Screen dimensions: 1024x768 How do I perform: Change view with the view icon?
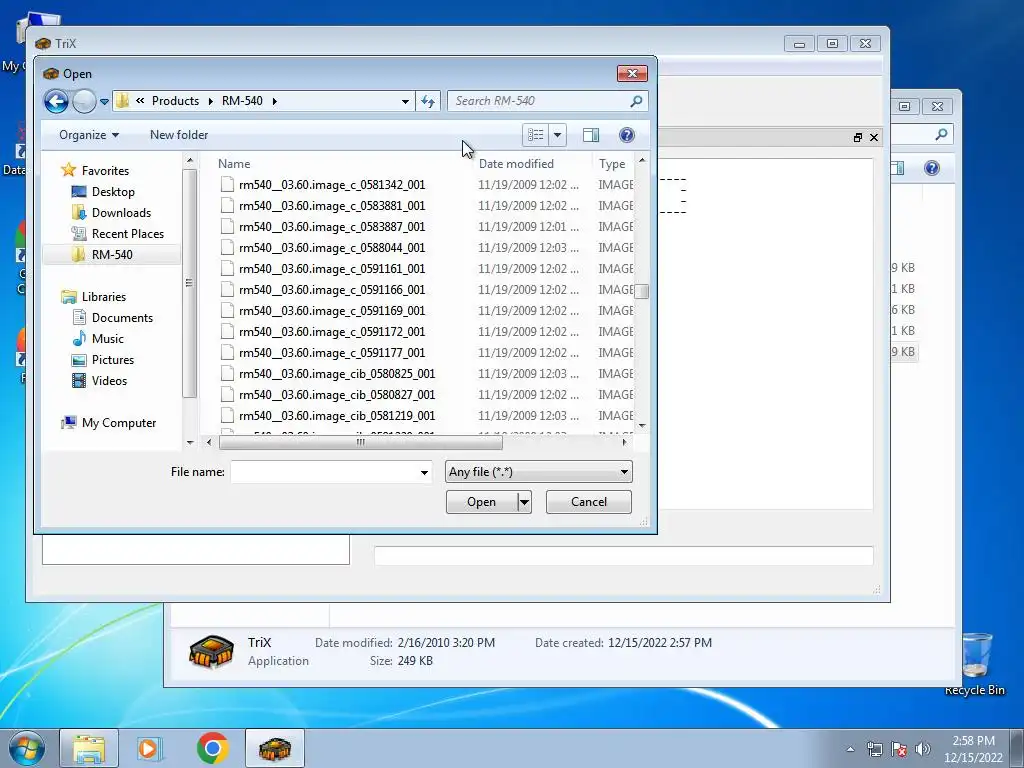(536, 135)
